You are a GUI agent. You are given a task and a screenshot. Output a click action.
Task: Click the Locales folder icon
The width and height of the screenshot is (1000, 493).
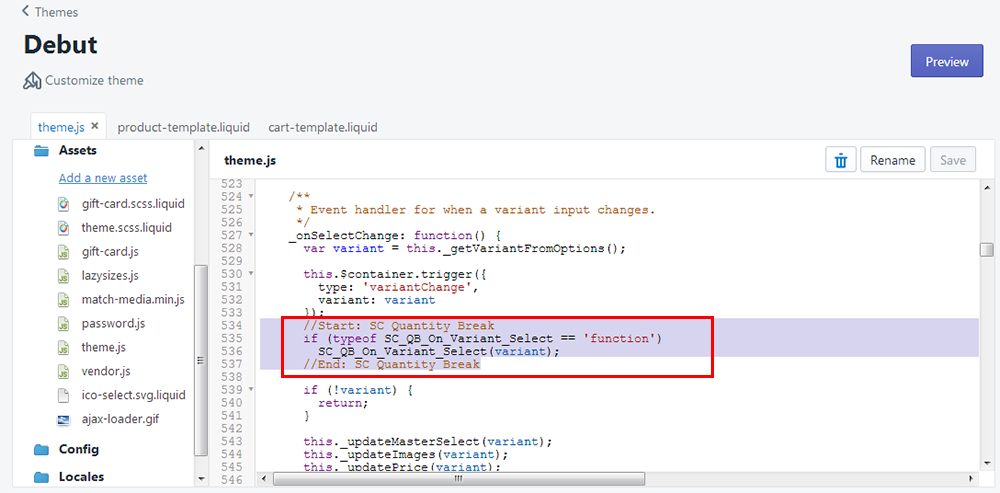coord(41,477)
